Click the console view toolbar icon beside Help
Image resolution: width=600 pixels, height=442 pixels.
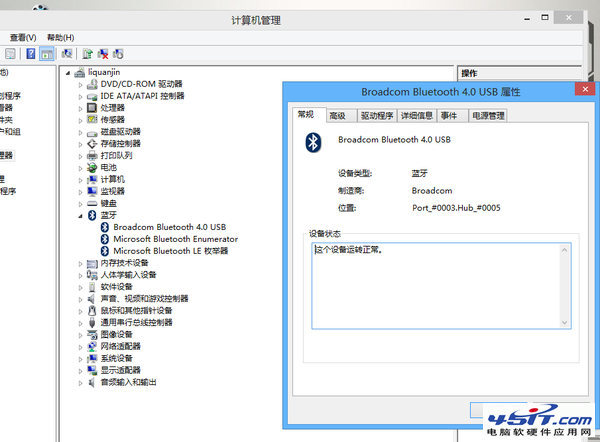[x=47, y=54]
